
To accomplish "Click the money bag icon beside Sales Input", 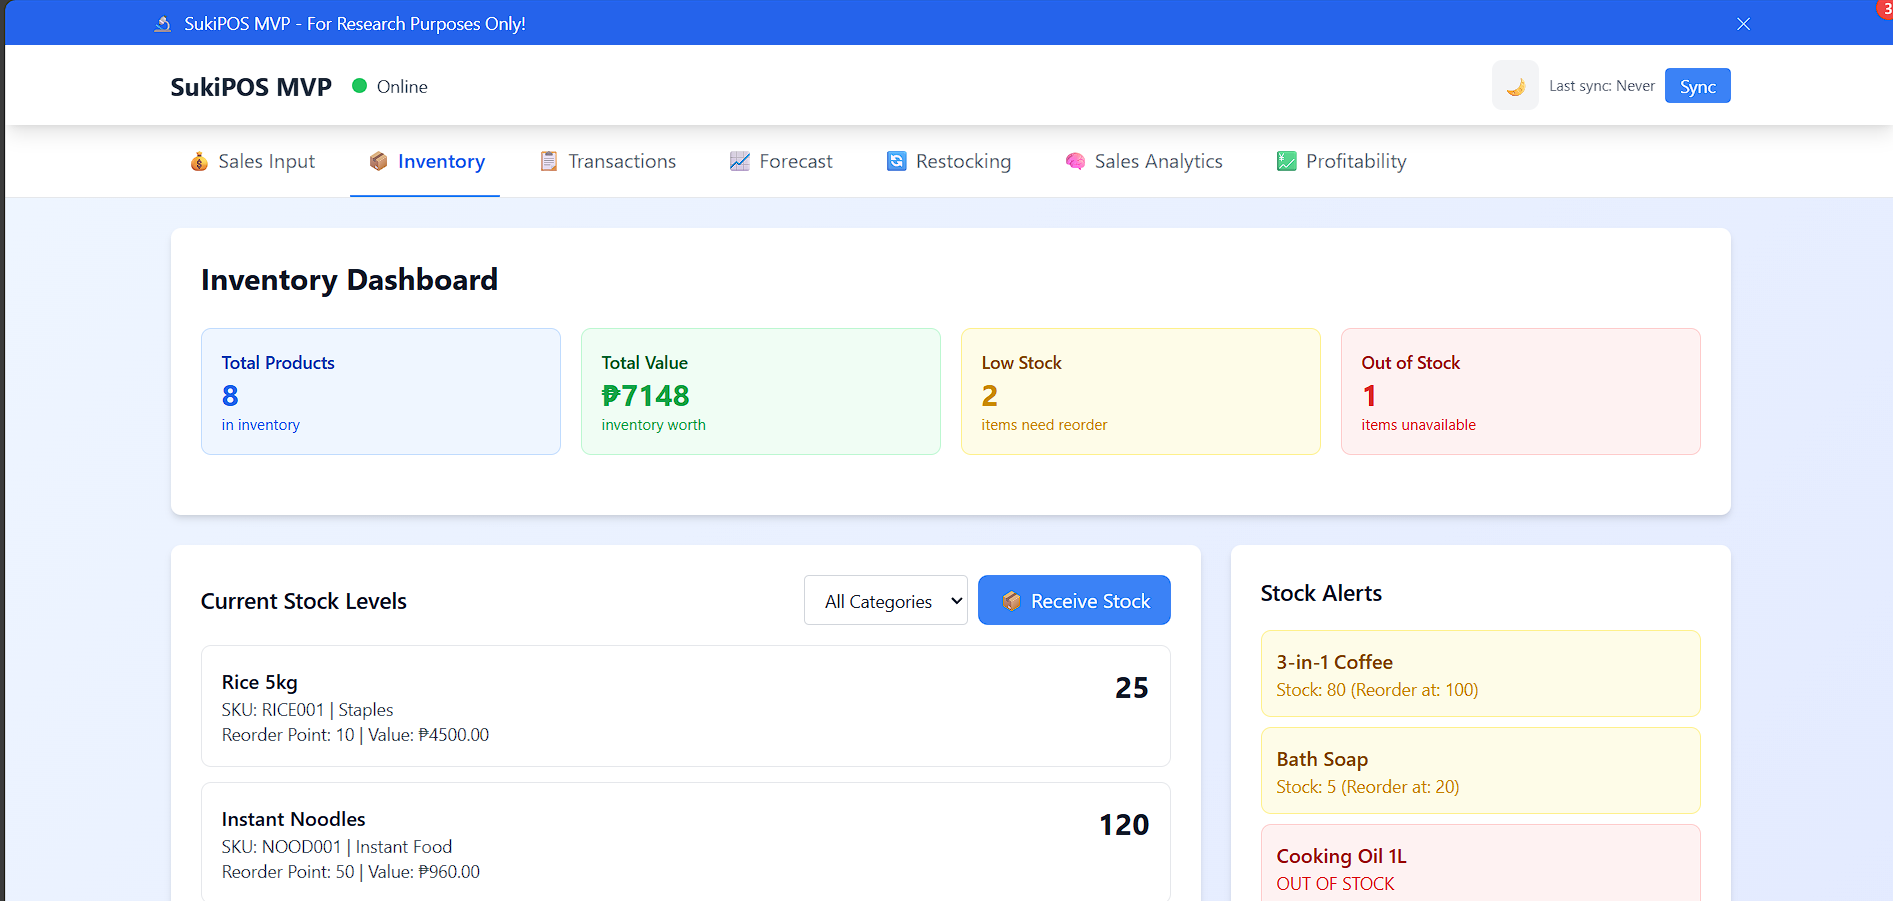I will [199, 162].
